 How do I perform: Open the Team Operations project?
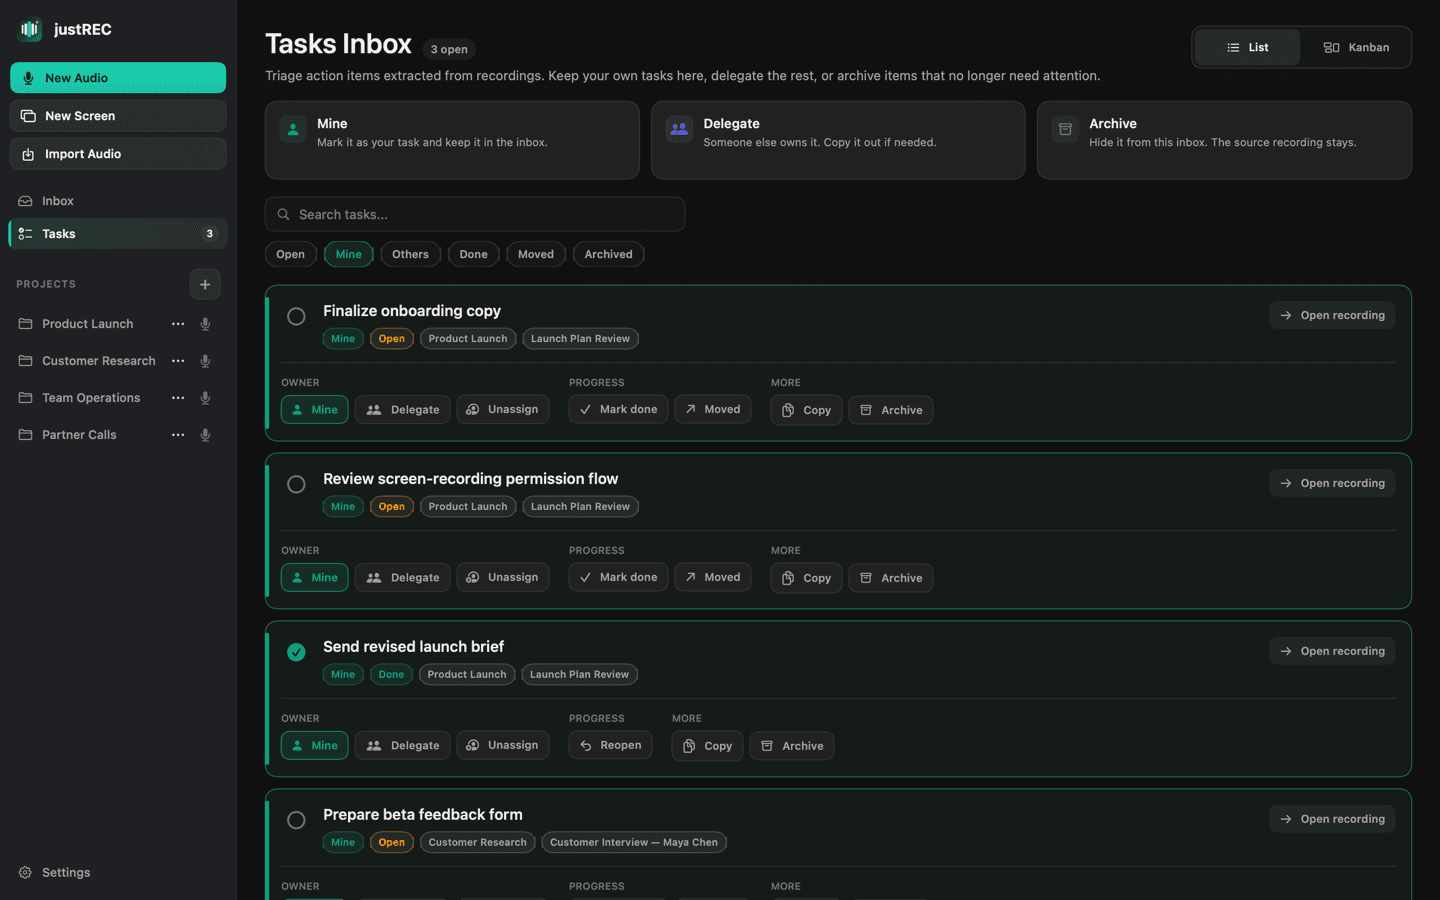90,398
